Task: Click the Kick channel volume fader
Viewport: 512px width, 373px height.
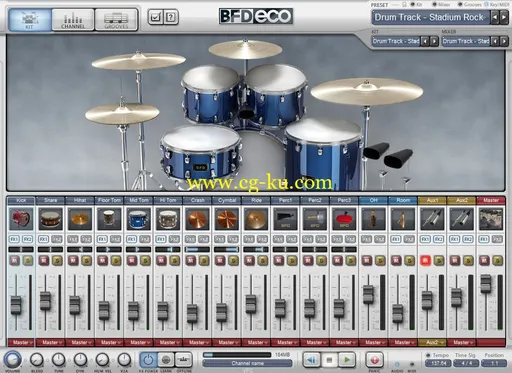Action: 16,305
